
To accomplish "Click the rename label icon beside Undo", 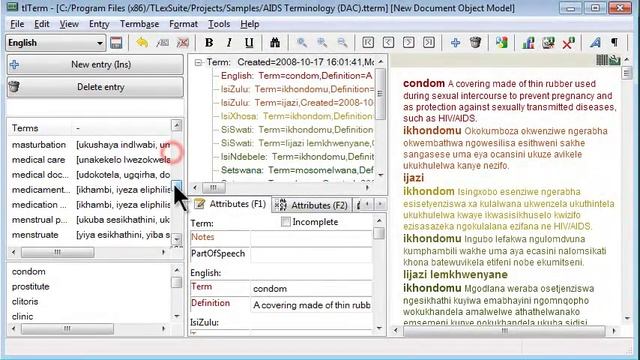I will (162, 42).
